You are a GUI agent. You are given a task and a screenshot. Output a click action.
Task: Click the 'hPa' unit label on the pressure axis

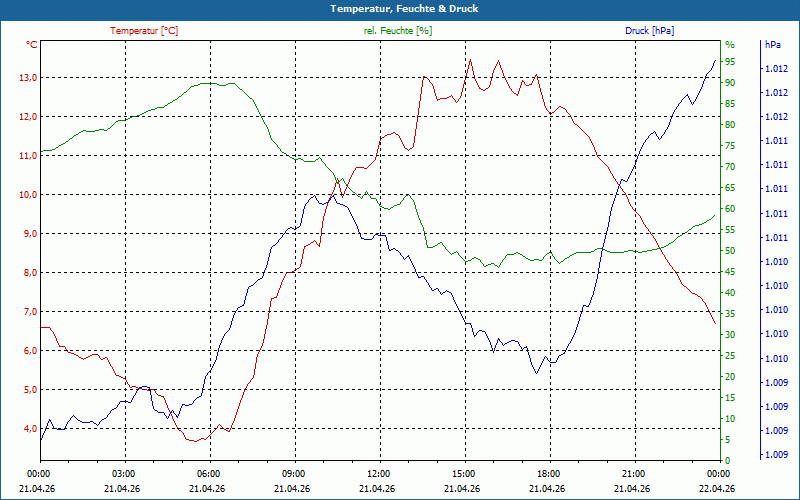(772, 45)
